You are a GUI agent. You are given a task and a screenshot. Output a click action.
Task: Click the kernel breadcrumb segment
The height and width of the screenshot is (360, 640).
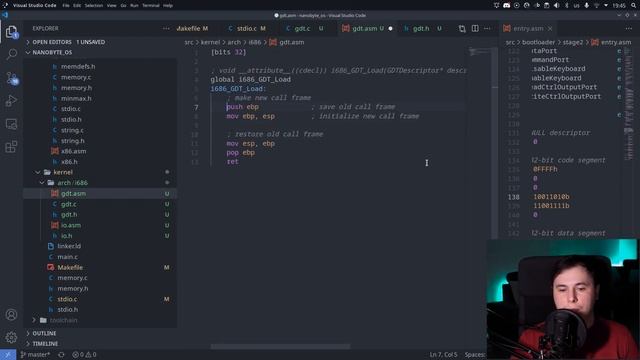coord(210,42)
